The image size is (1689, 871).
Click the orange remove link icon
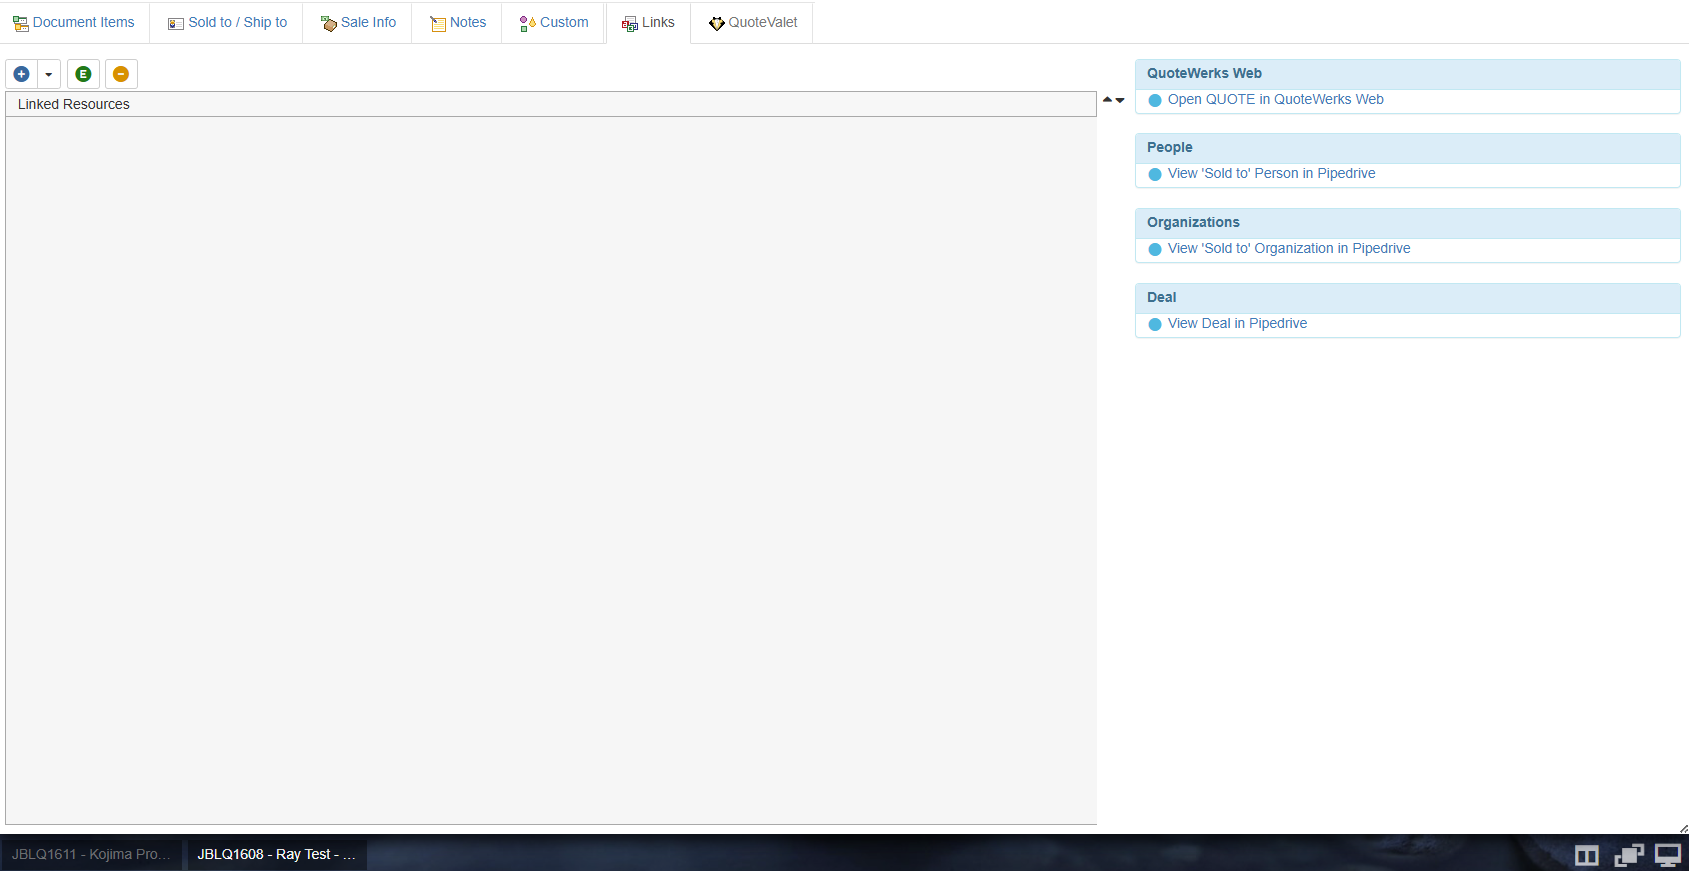(x=121, y=74)
